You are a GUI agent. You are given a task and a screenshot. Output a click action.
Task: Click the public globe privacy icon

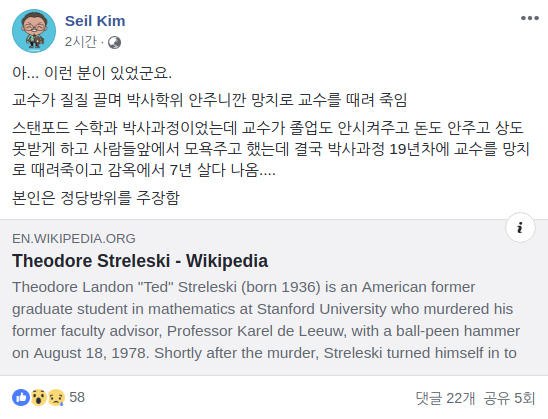pyautogui.click(x=114, y=43)
